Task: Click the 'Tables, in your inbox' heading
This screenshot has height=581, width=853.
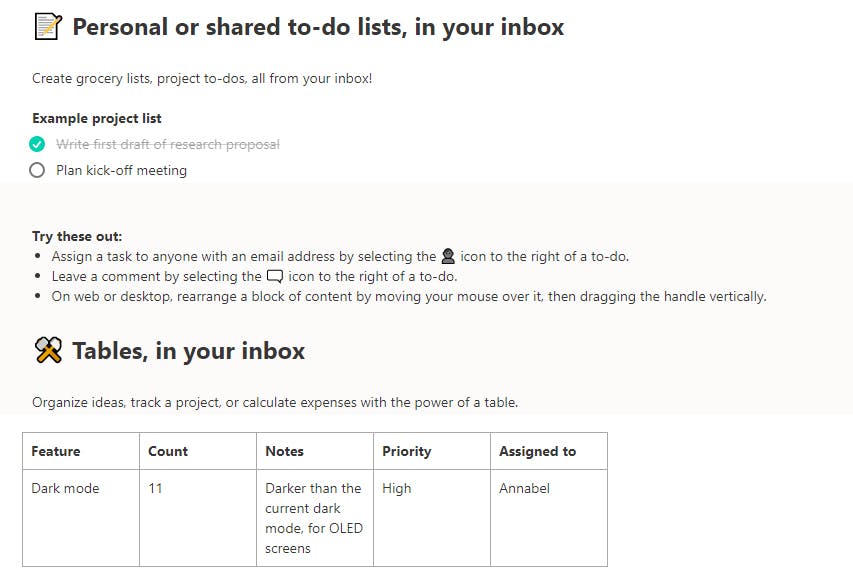Action: pyautogui.click(x=188, y=350)
